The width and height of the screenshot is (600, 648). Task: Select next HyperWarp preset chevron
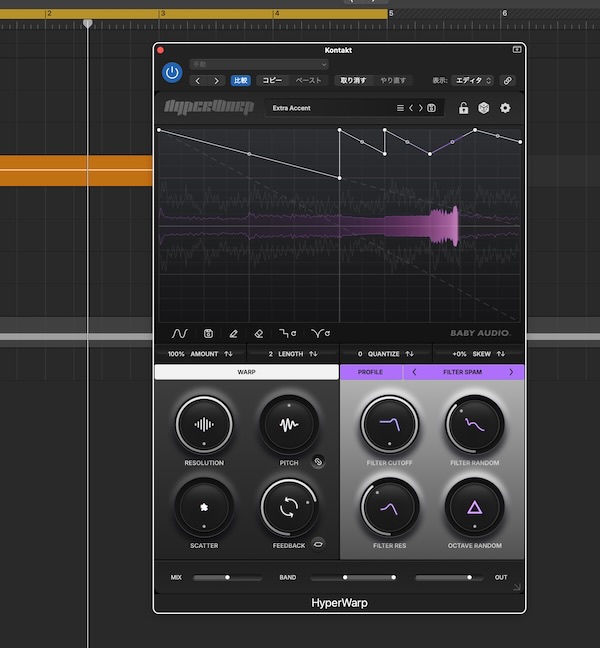click(421, 108)
